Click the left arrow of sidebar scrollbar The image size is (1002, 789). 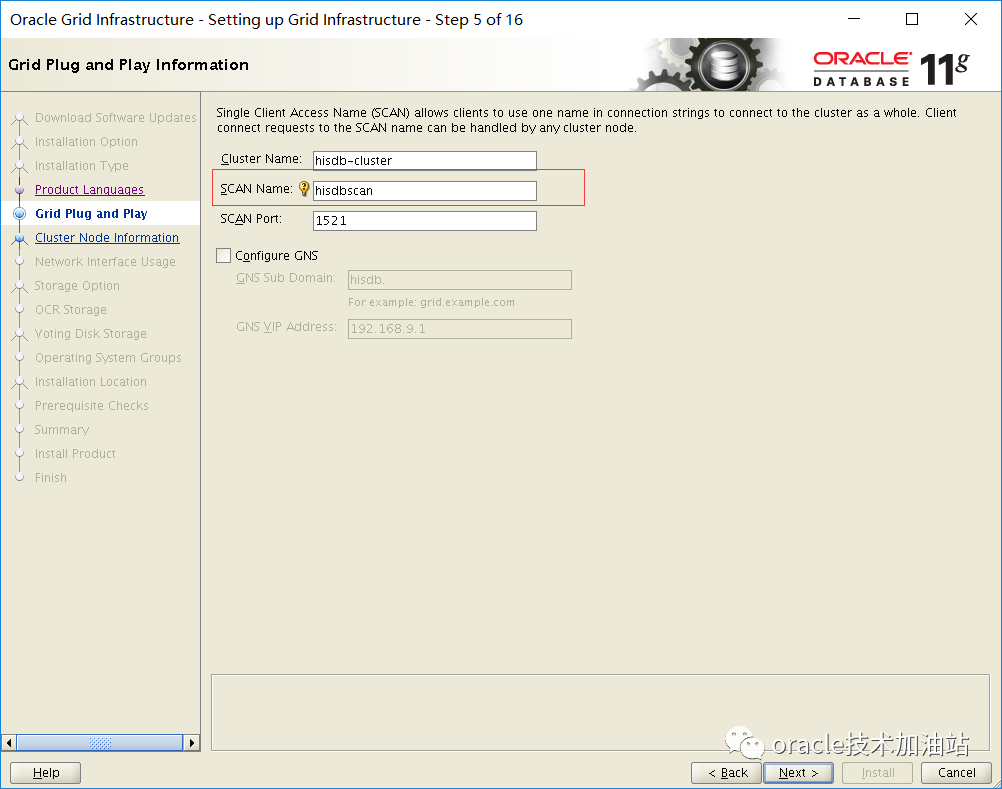click(x=9, y=742)
